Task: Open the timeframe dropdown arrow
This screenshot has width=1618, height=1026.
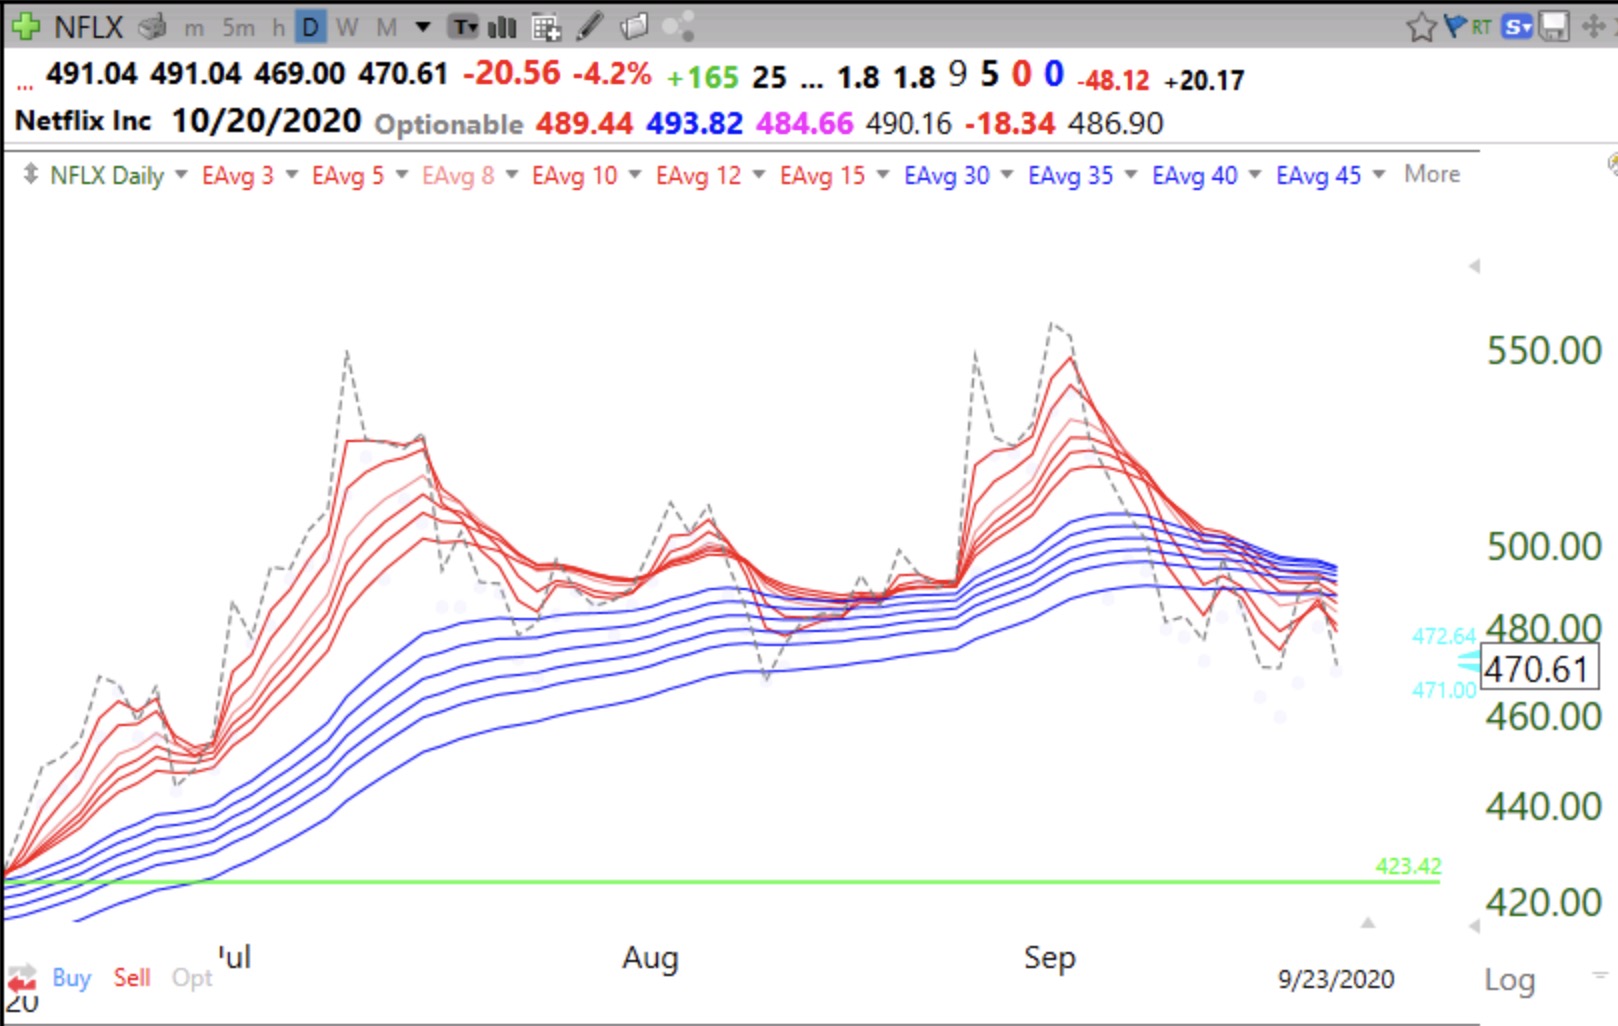Action: pos(423,27)
